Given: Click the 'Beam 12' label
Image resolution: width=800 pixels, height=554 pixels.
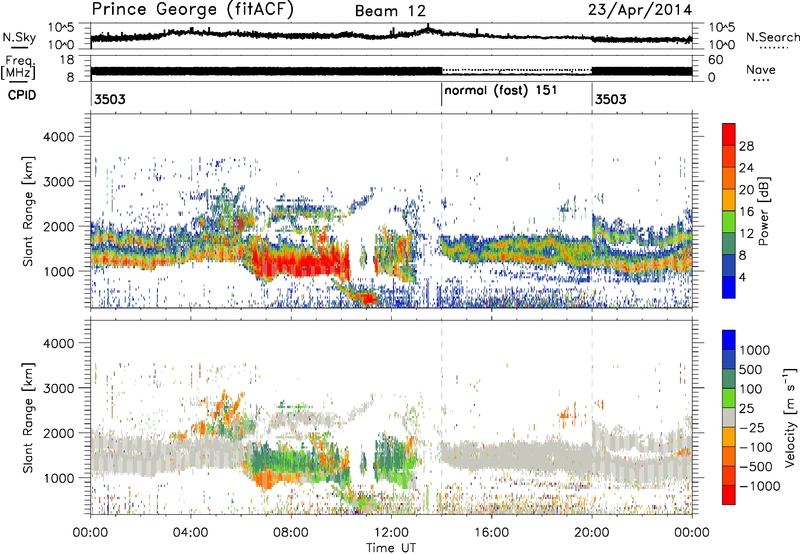Looking at the screenshot, I should [390, 11].
